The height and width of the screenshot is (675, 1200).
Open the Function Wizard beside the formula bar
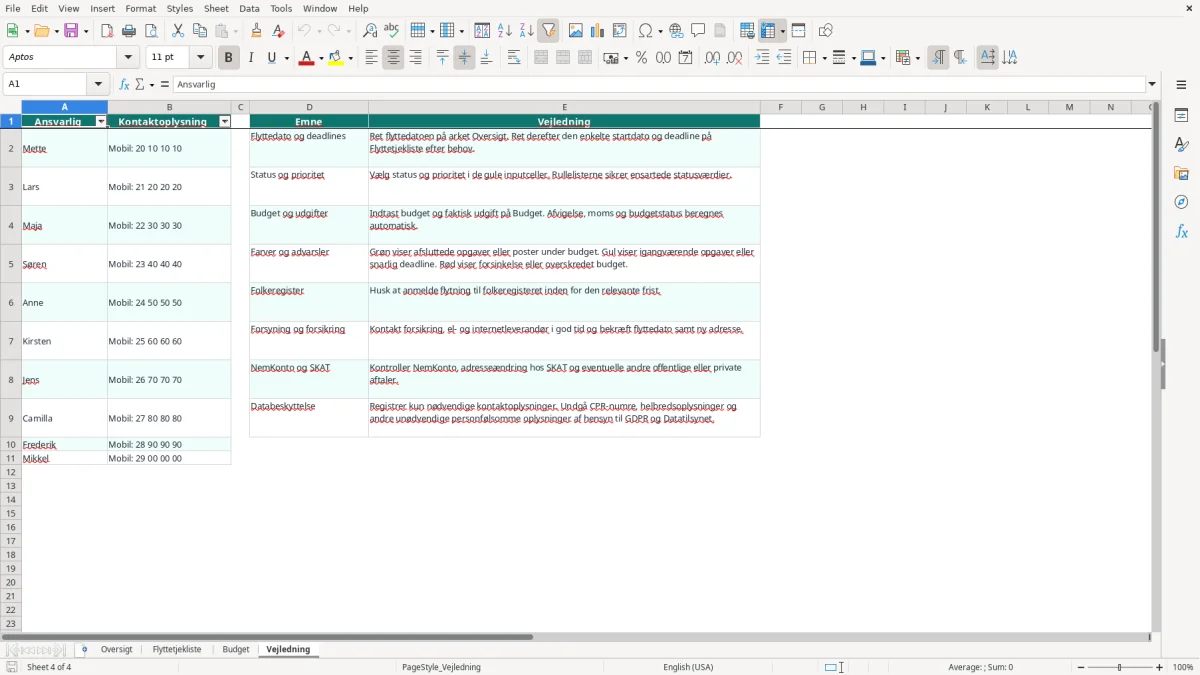click(124, 85)
